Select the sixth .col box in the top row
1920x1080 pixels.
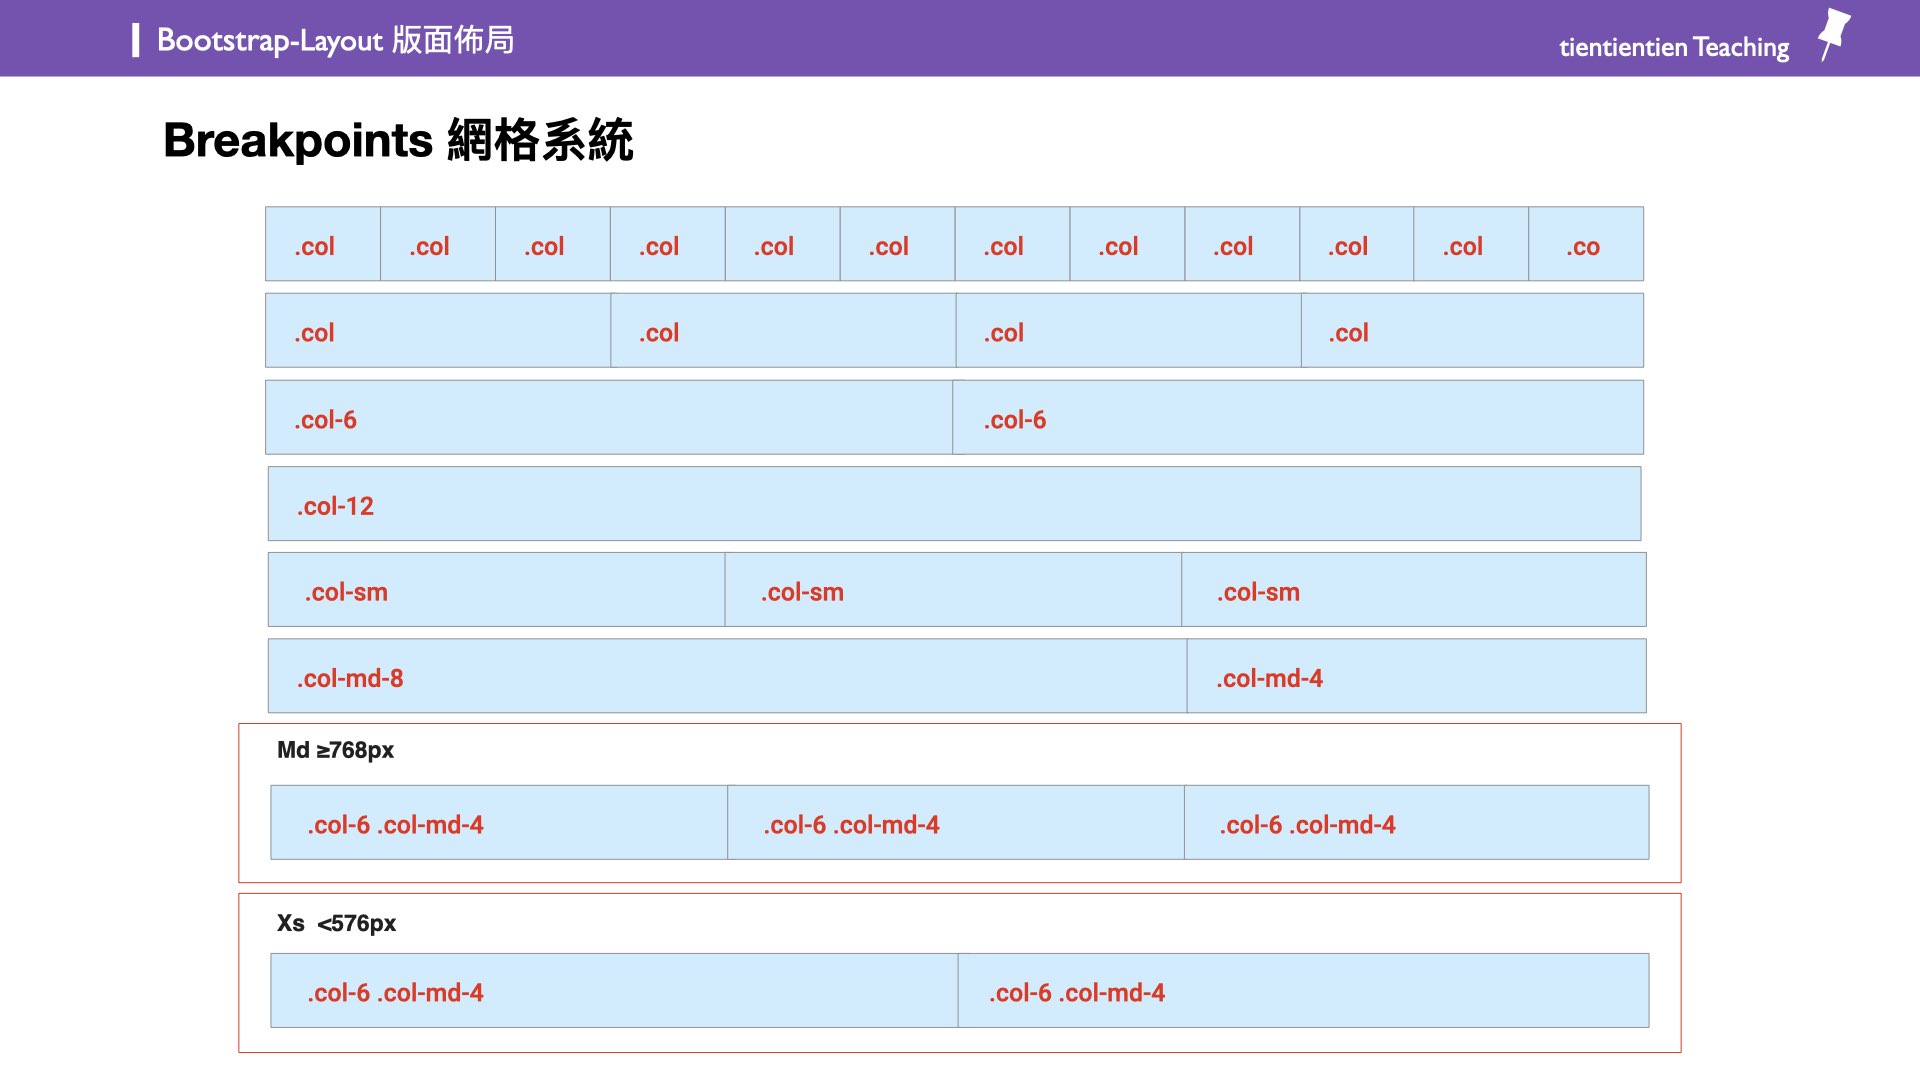pos(896,245)
